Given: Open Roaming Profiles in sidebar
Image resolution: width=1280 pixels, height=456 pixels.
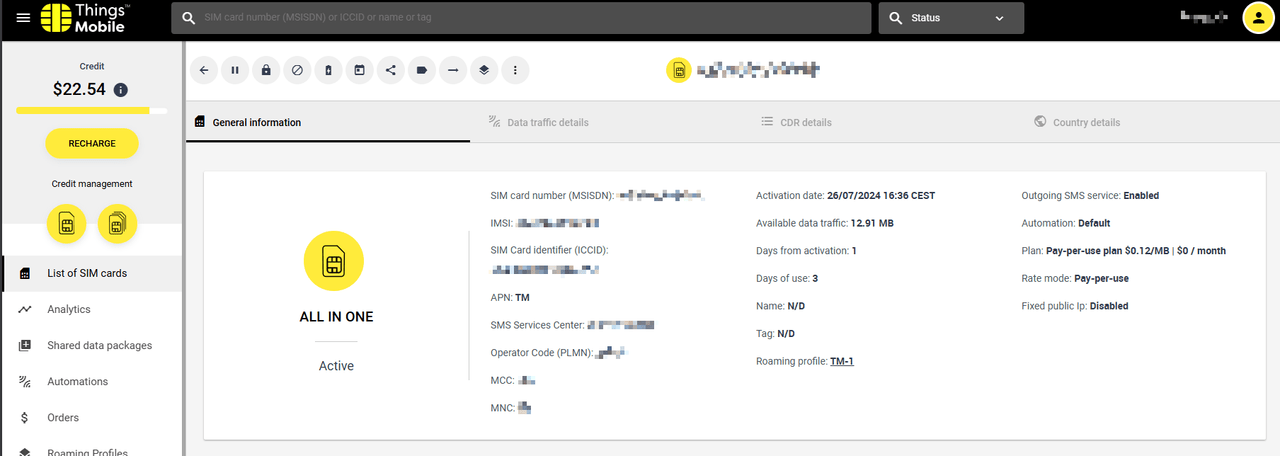Looking at the screenshot, I should [91, 450].
